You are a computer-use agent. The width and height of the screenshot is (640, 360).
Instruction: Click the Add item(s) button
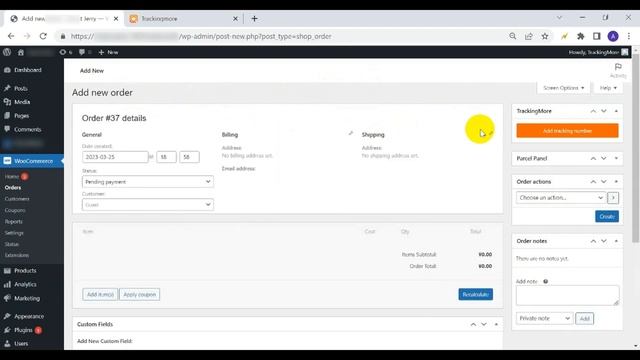pyautogui.click(x=100, y=294)
